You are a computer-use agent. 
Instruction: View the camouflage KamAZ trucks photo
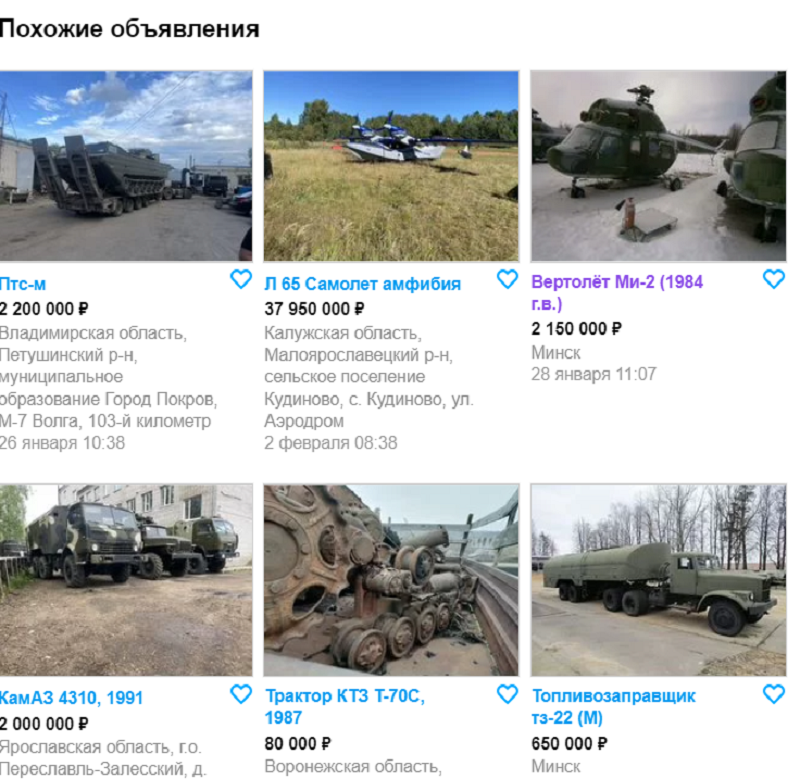point(126,581)
